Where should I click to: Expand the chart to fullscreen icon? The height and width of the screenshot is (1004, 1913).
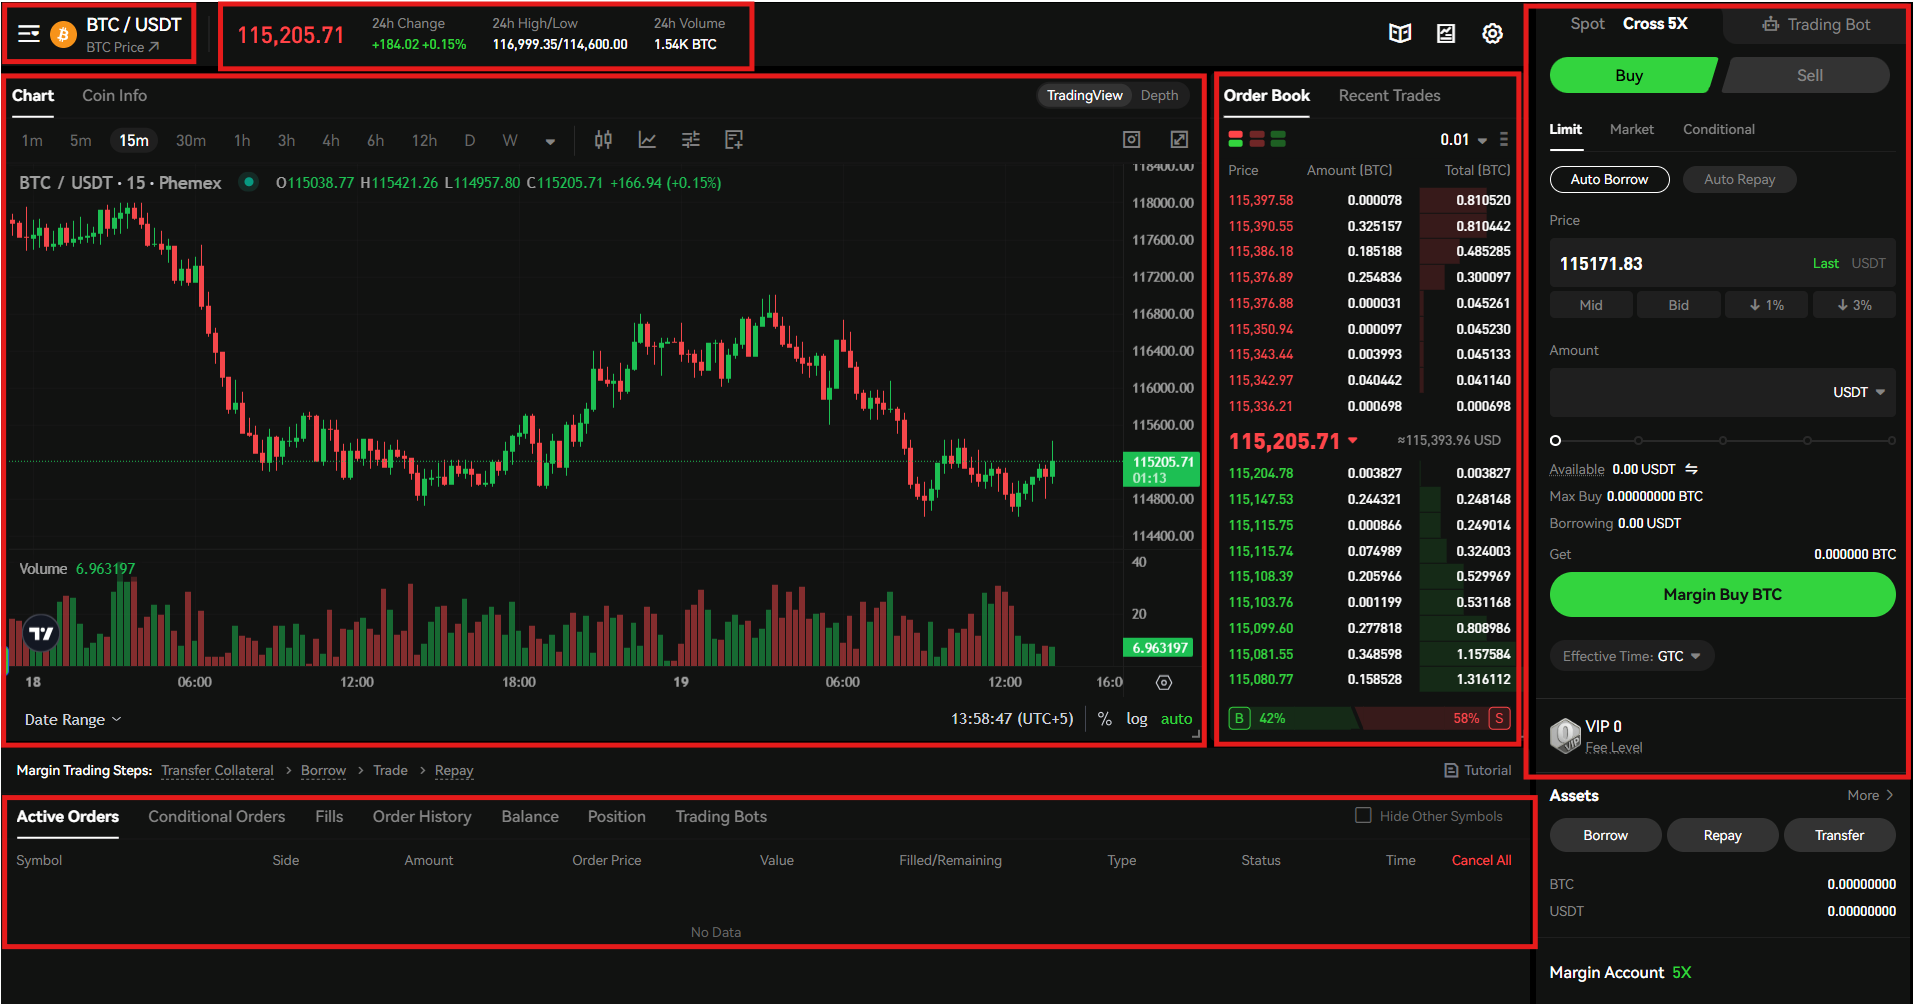(x=1179, y=139)
